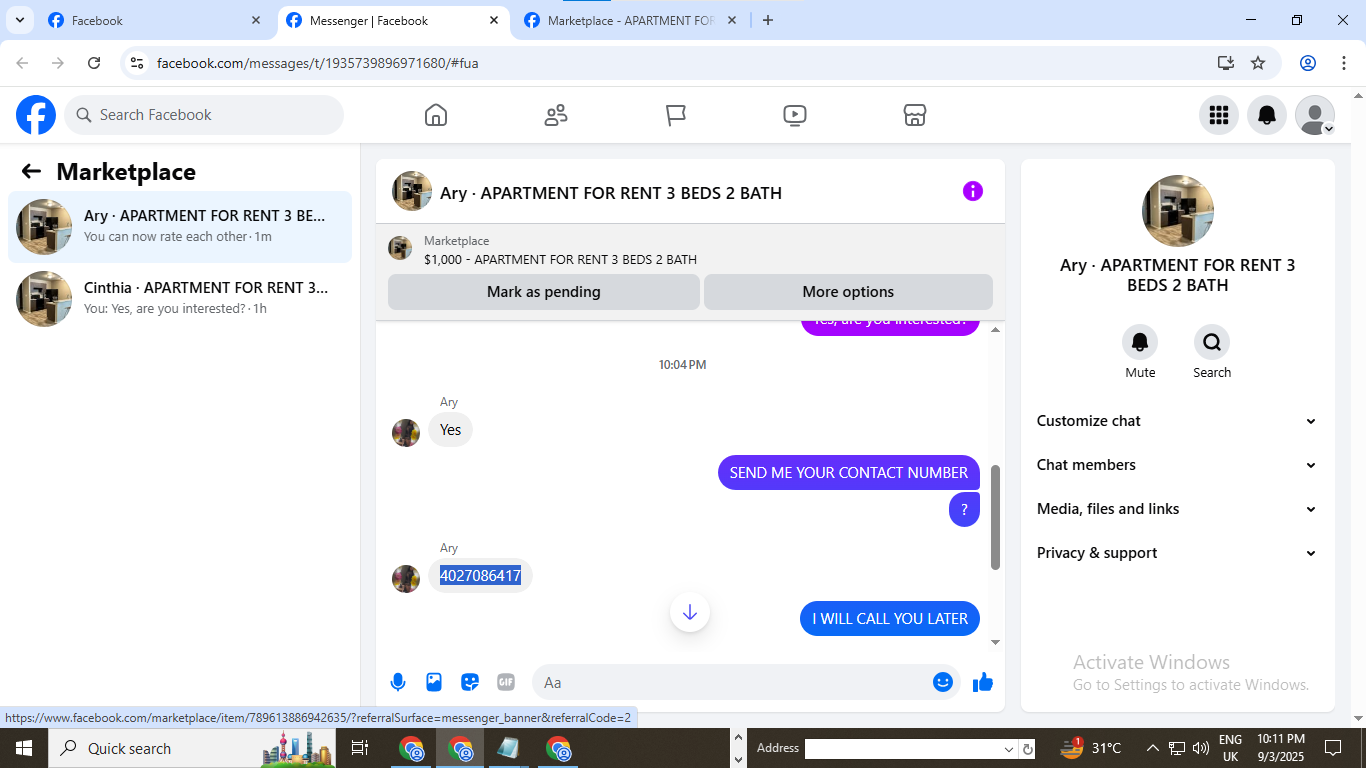Open Chrome tab search dropdown
This screenshot has width=1366, height=768.
pos(19,20)
